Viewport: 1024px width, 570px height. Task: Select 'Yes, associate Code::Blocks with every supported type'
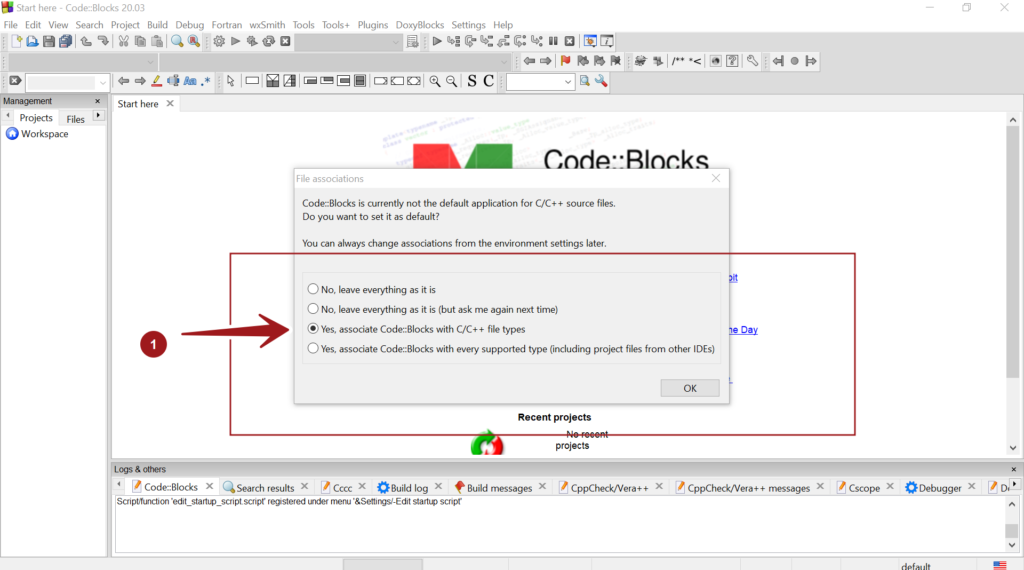pyautogui.click(x=313, y=348)
